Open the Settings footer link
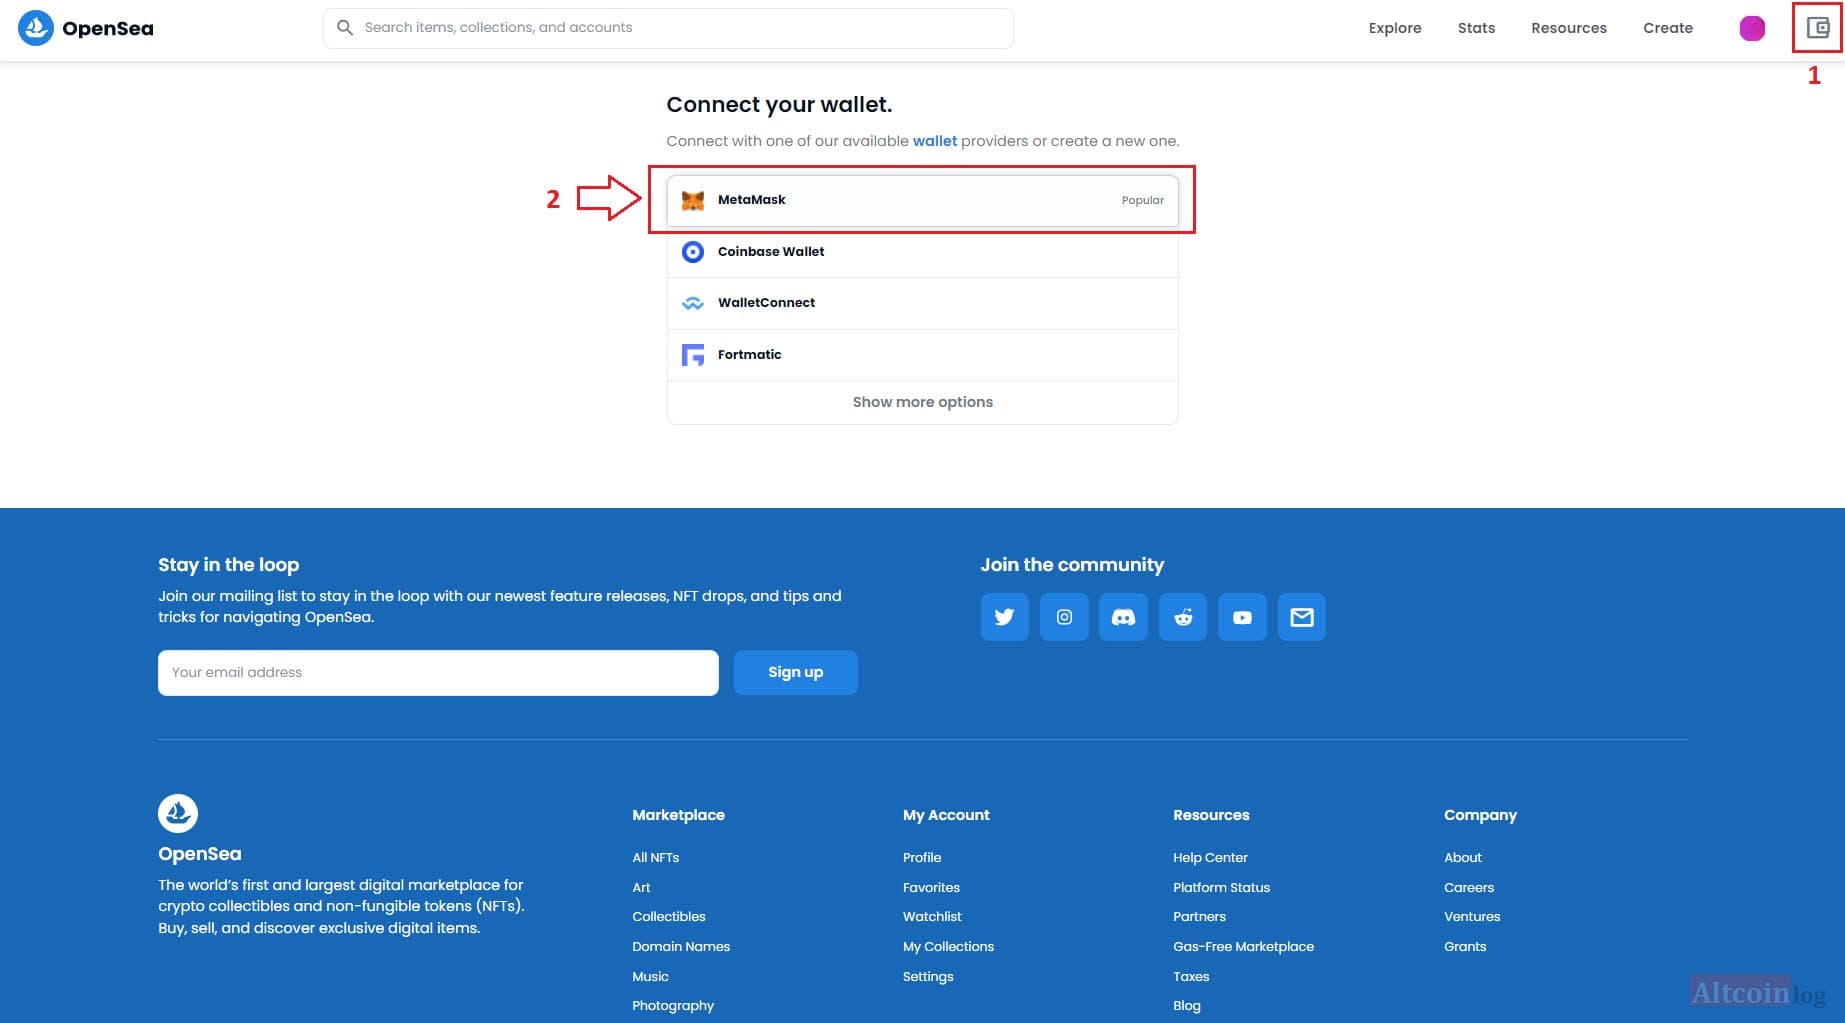Screen dimensions: 1845x1023 coord(928,976)
